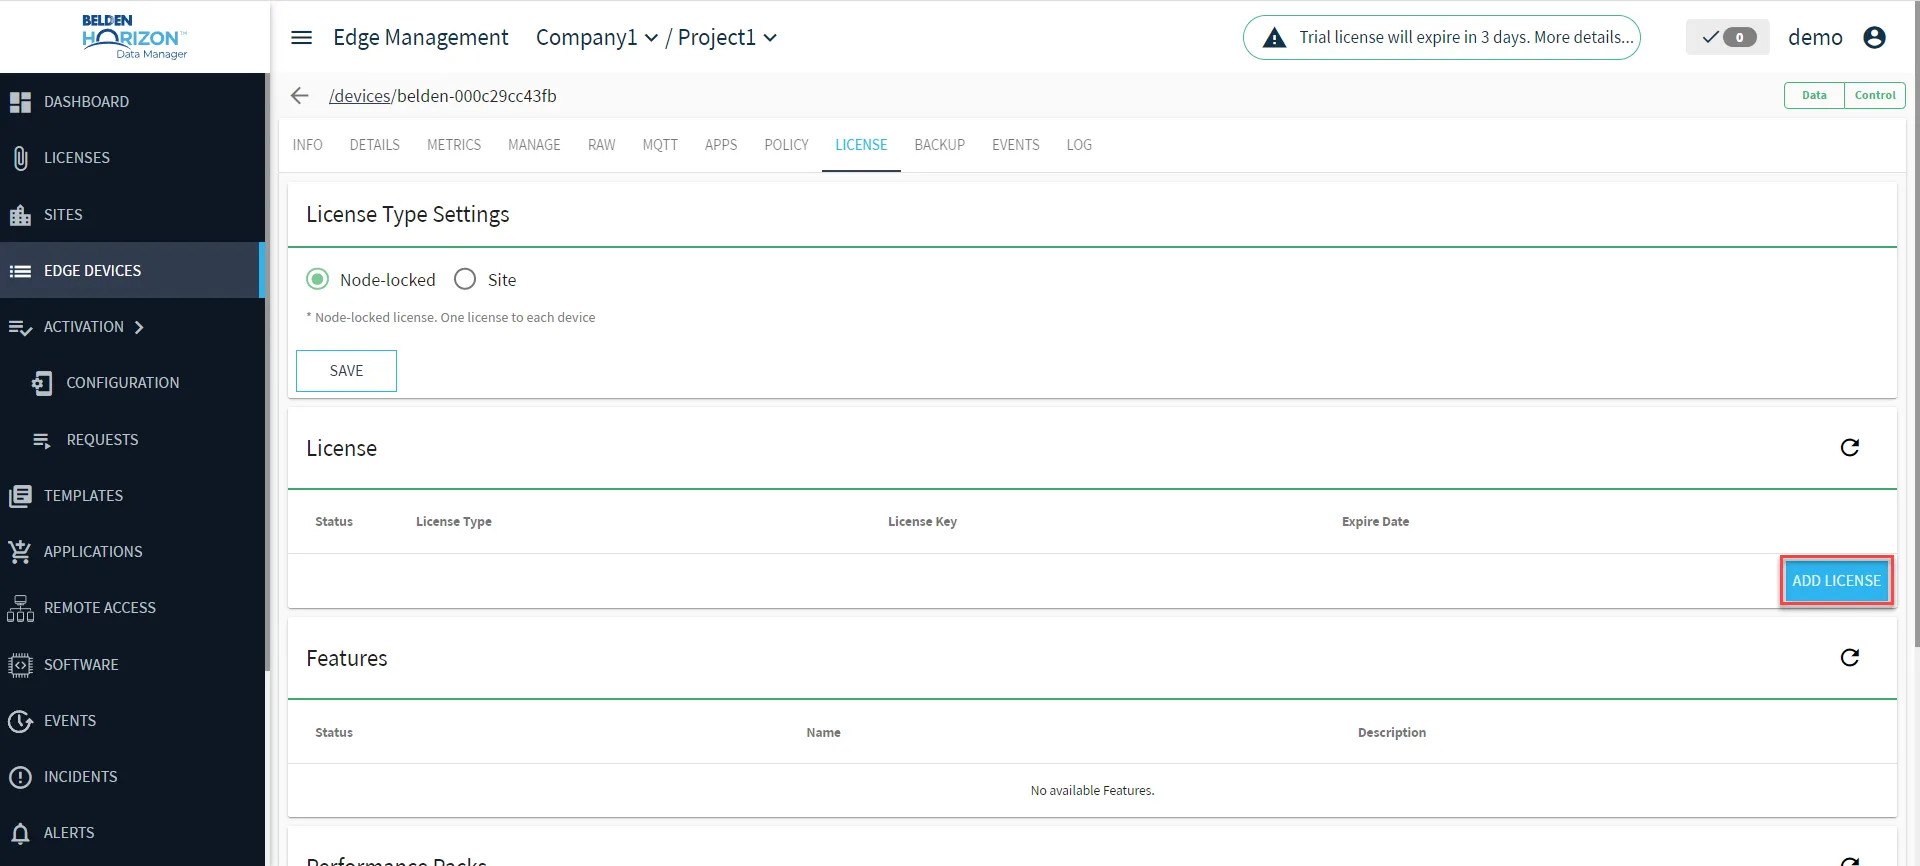Follow the /devices breadcrumb link

click(x=360, y=96)
